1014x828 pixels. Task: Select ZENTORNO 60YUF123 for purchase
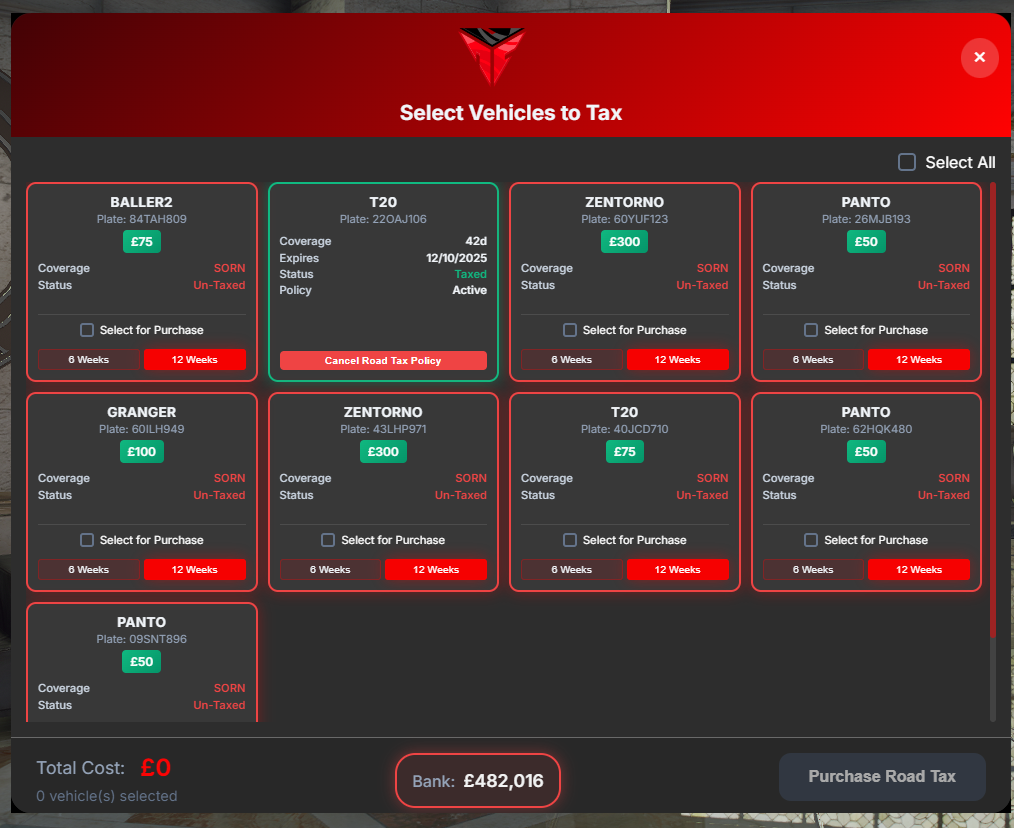[570, 330]
